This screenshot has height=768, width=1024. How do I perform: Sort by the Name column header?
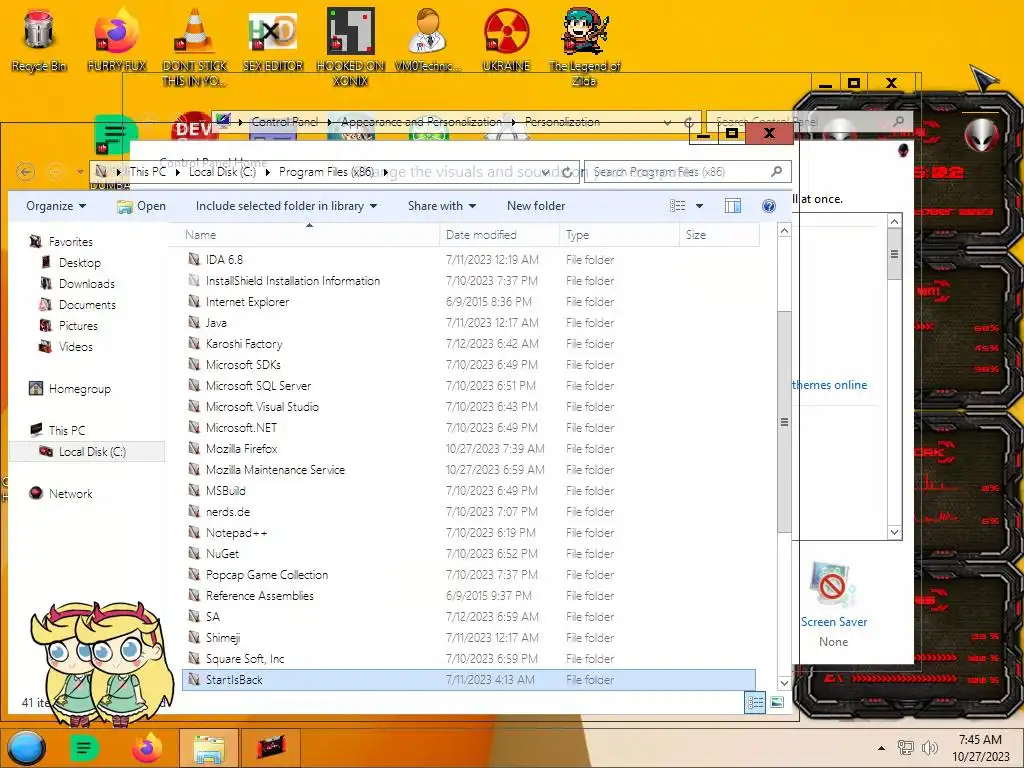coord(304,234)
